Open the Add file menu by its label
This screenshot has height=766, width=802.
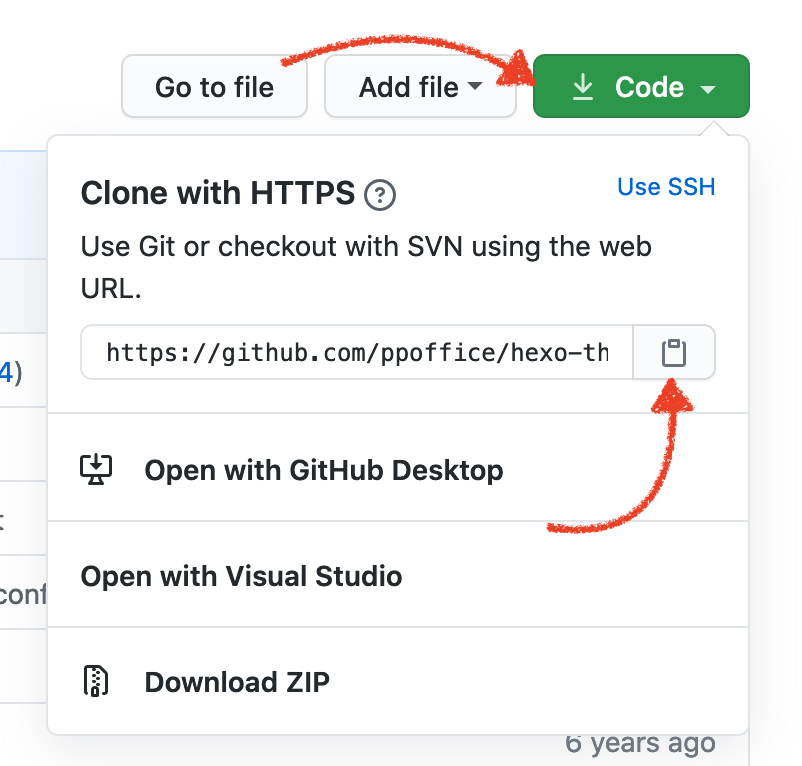(x=408, y=88)
